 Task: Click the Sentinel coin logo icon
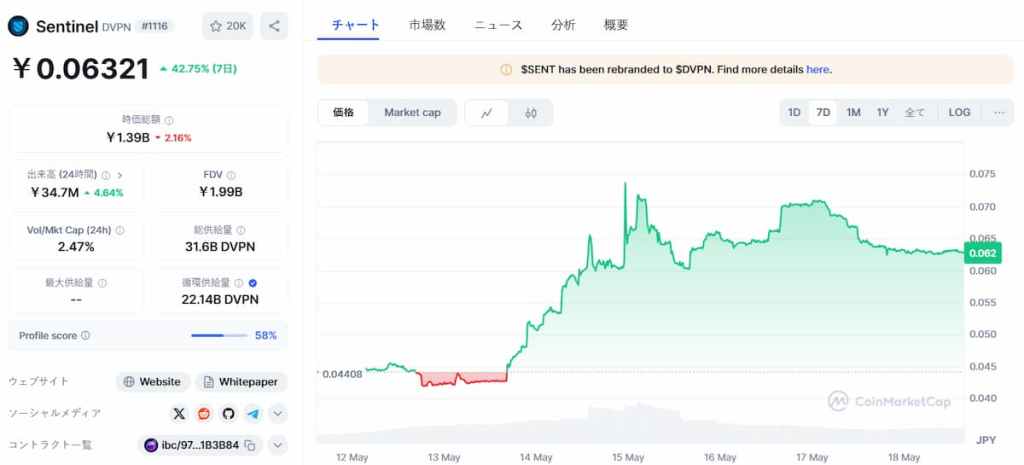18,26
